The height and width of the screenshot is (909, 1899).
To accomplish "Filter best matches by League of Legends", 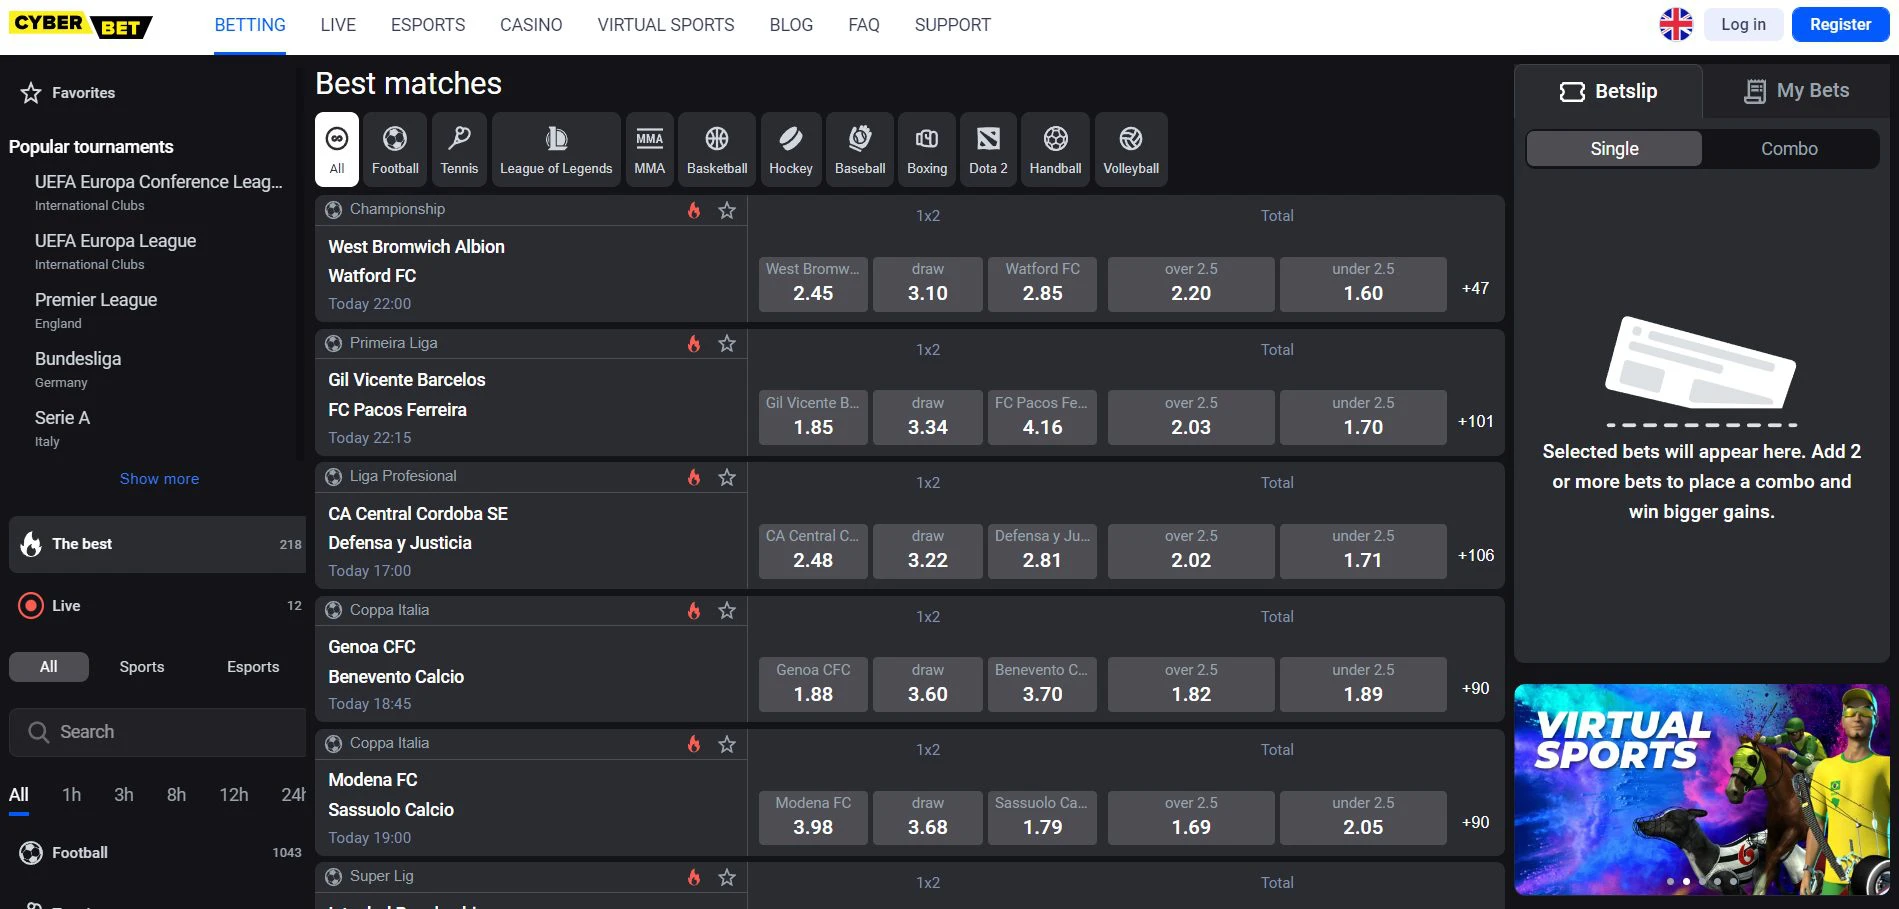I will pos(556,149).
